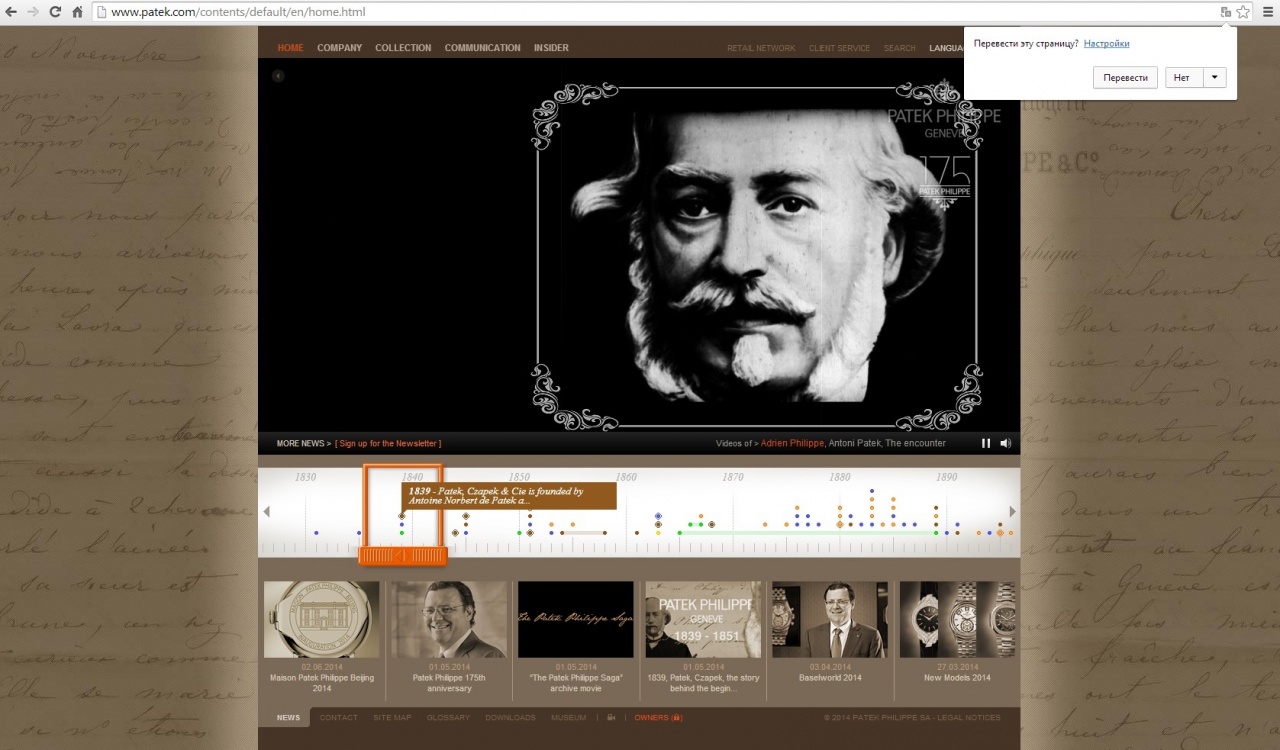Screen dimensions: 1280x750
Task: Click the Перевести button
Action: click(1125, 78)
